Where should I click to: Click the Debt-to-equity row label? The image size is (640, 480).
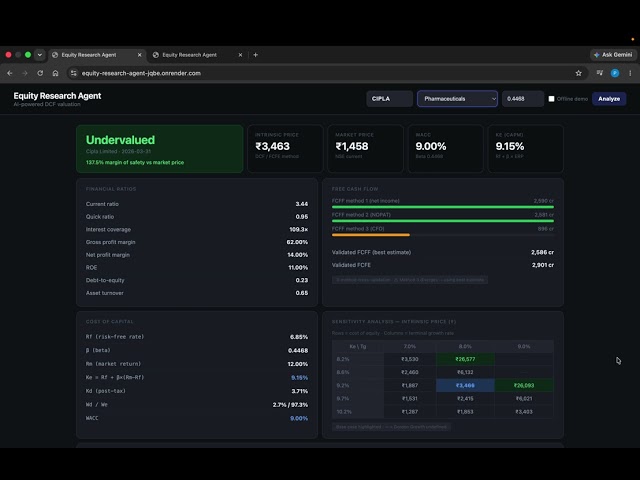[x=105, y=280]
